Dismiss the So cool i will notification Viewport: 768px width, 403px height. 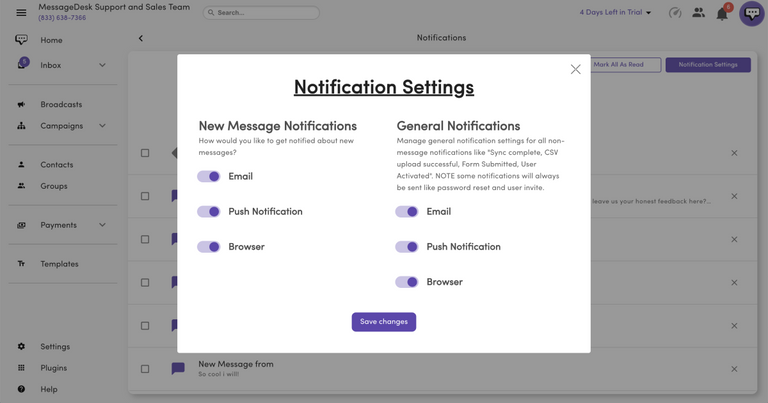click(734, 369)
